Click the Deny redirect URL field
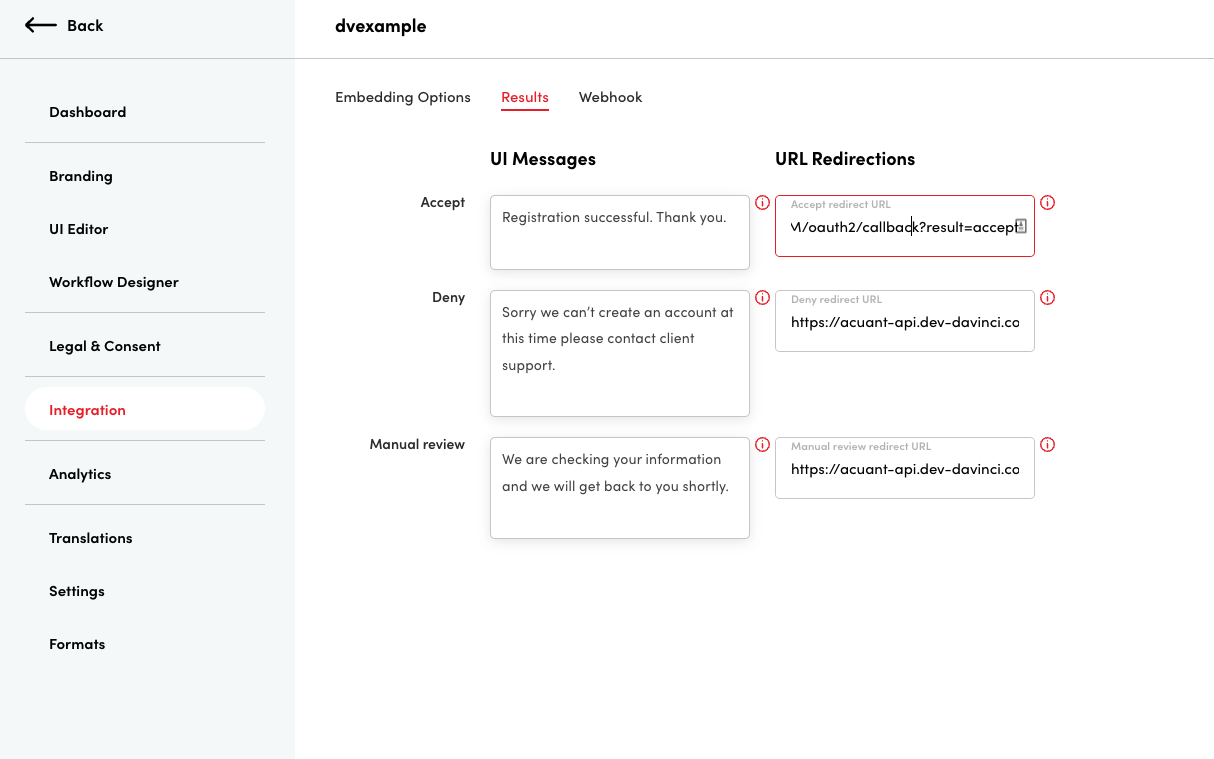 click(x=904, y=323)
